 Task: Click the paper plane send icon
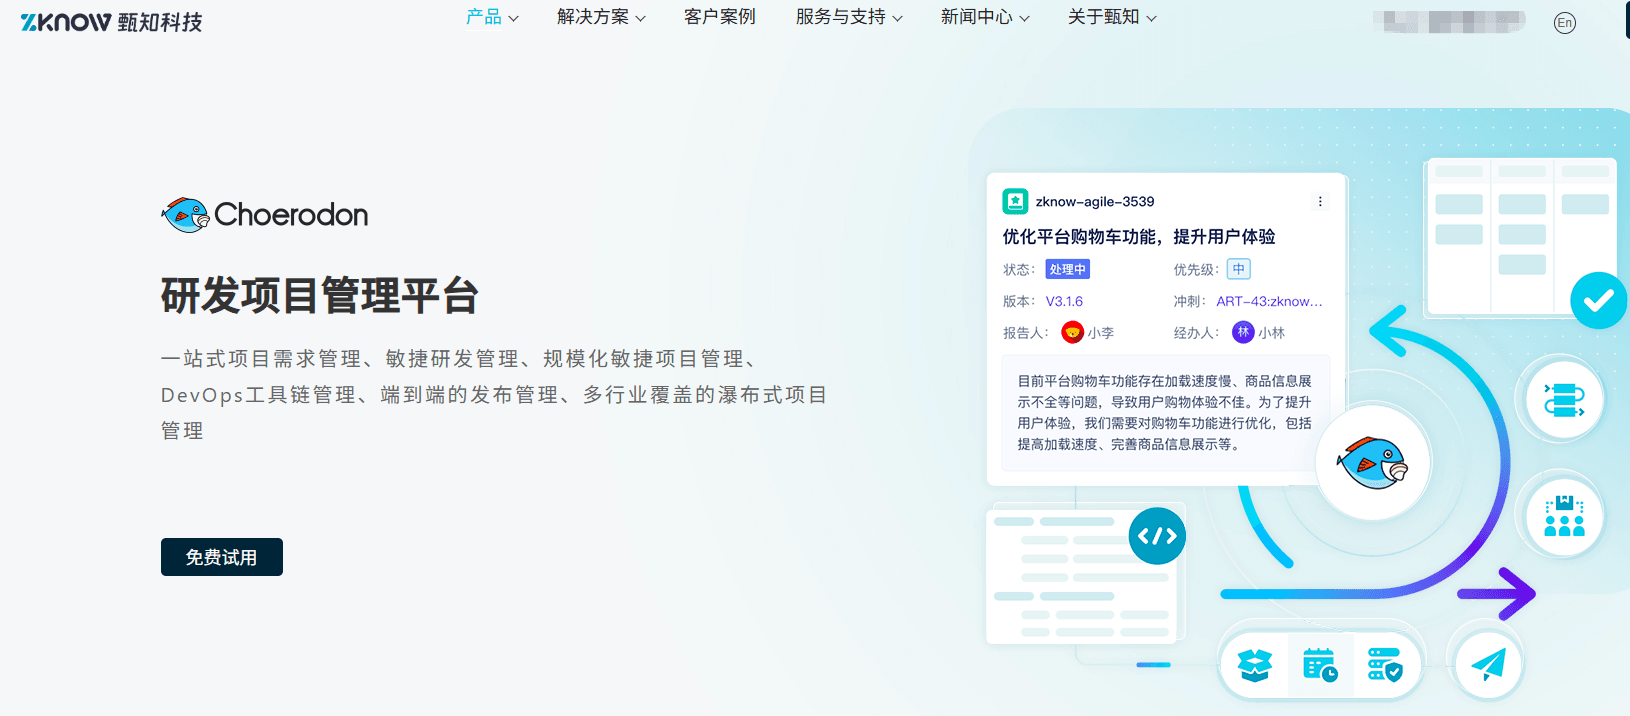click(x=1488, y=664)
